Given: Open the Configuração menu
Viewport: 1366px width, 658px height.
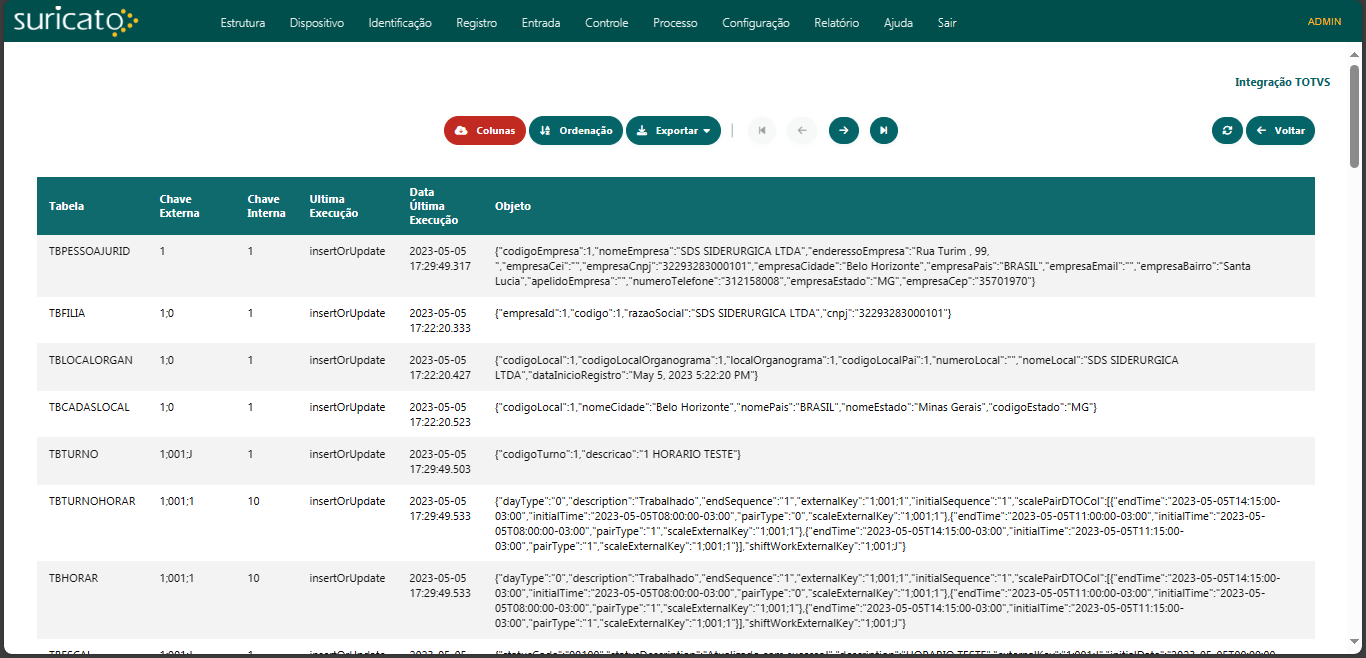Looking at the screenshot, I should click(756, 23).
